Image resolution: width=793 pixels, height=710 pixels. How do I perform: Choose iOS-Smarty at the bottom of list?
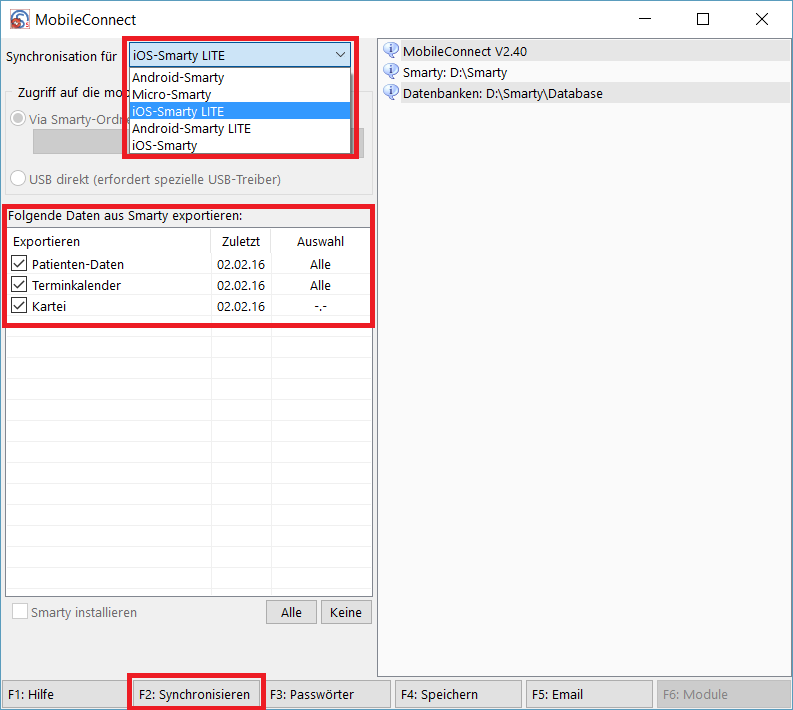point(240,145)
